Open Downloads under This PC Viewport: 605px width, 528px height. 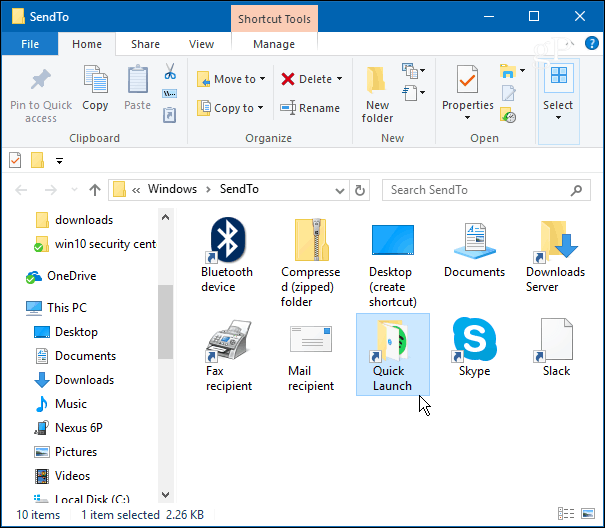74,380
